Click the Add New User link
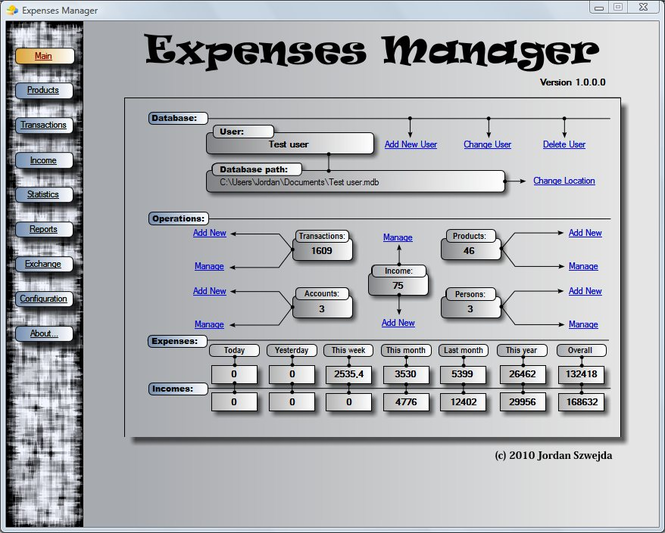This screenshot has height=533, width=665. click(x=410, y=145)
